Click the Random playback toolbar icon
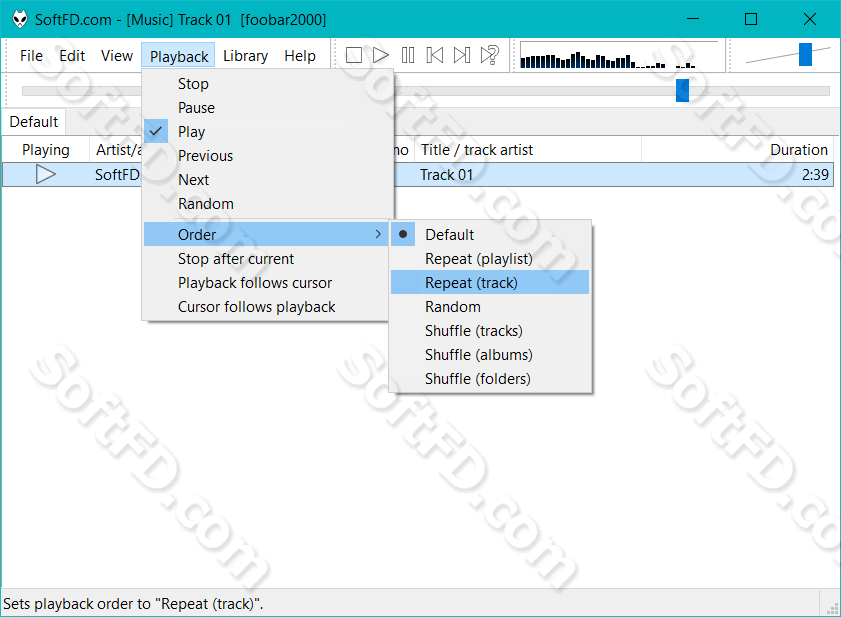Screen dimensions: 841x617 click(x=490, y=55)
